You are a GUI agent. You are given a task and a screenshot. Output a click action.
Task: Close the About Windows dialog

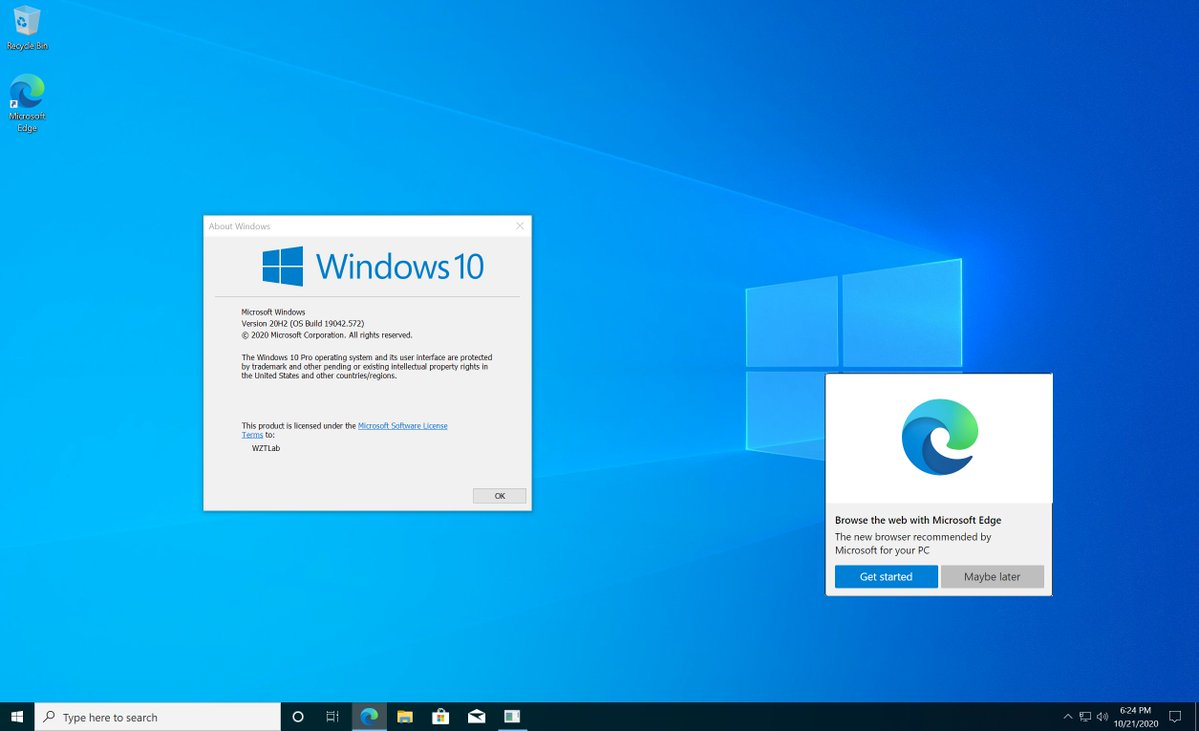coord(520,226)
